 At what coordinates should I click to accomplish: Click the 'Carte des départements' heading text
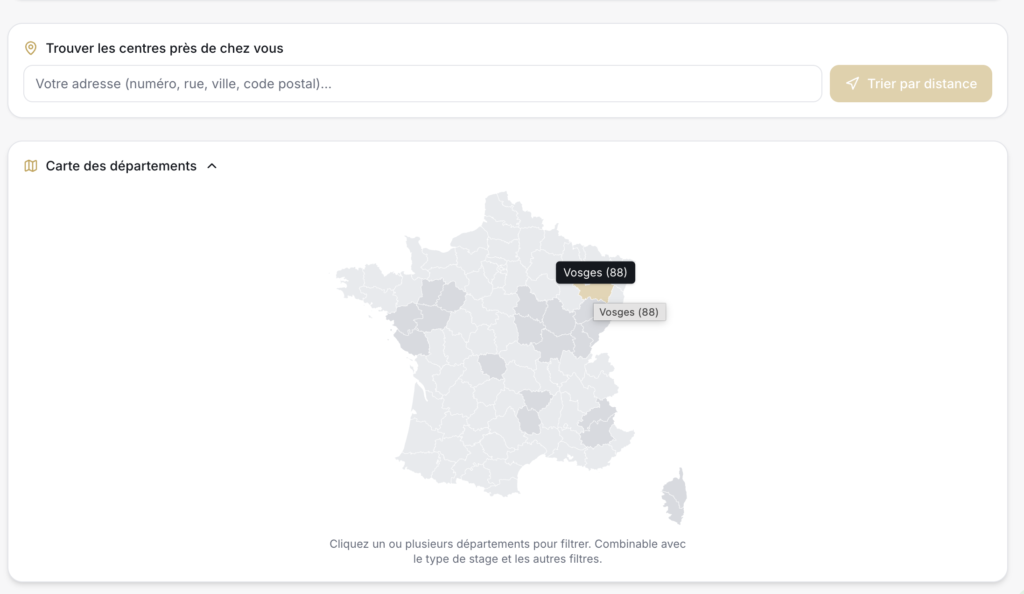point(121,166)
